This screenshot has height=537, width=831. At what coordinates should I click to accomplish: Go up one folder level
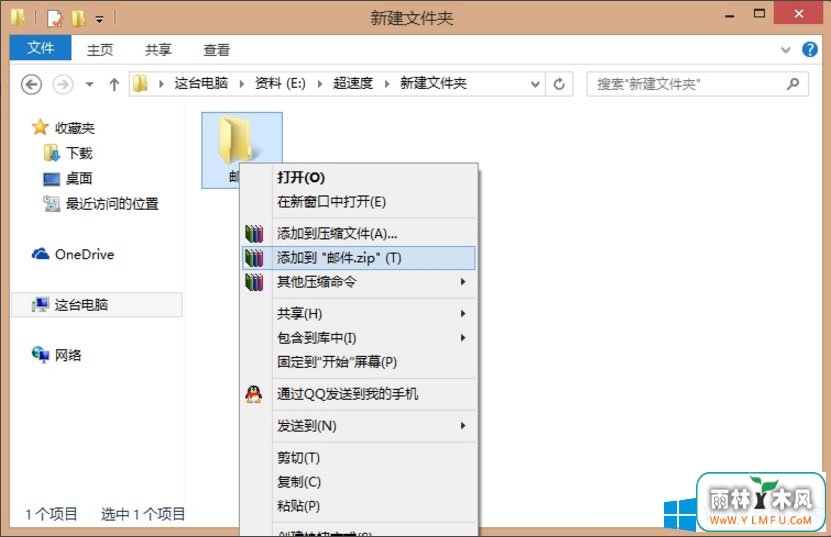point(114,84)
